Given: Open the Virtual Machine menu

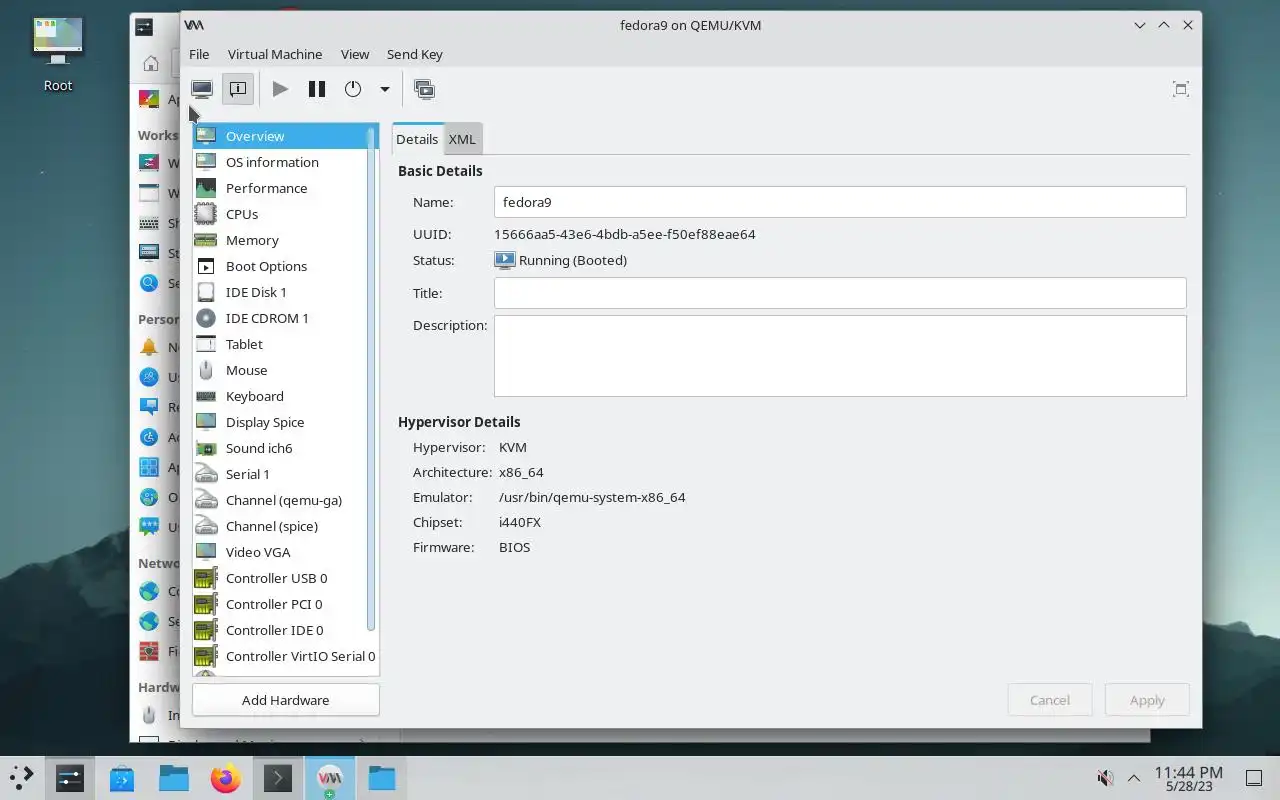Looking at the screenshot, I should (x=275, y=54).
